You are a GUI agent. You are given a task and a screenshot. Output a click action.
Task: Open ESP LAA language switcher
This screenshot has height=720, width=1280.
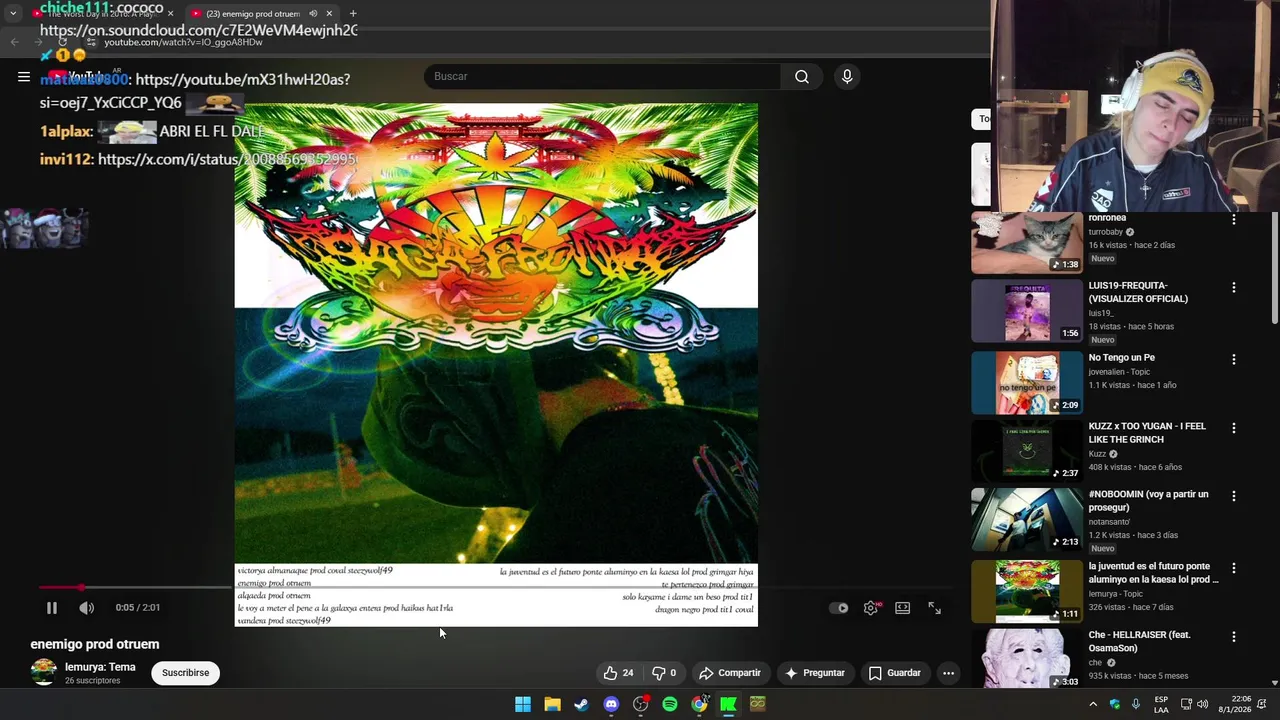[x=1161, y=704]
